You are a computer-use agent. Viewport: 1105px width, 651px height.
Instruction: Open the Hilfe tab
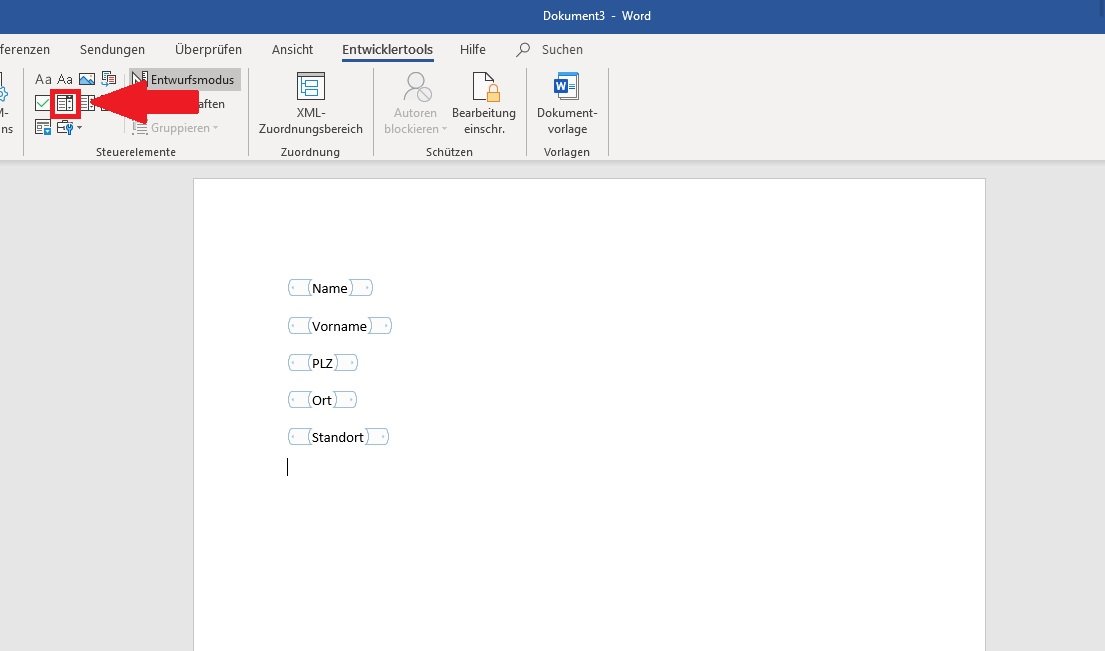[x=473, y=49]
